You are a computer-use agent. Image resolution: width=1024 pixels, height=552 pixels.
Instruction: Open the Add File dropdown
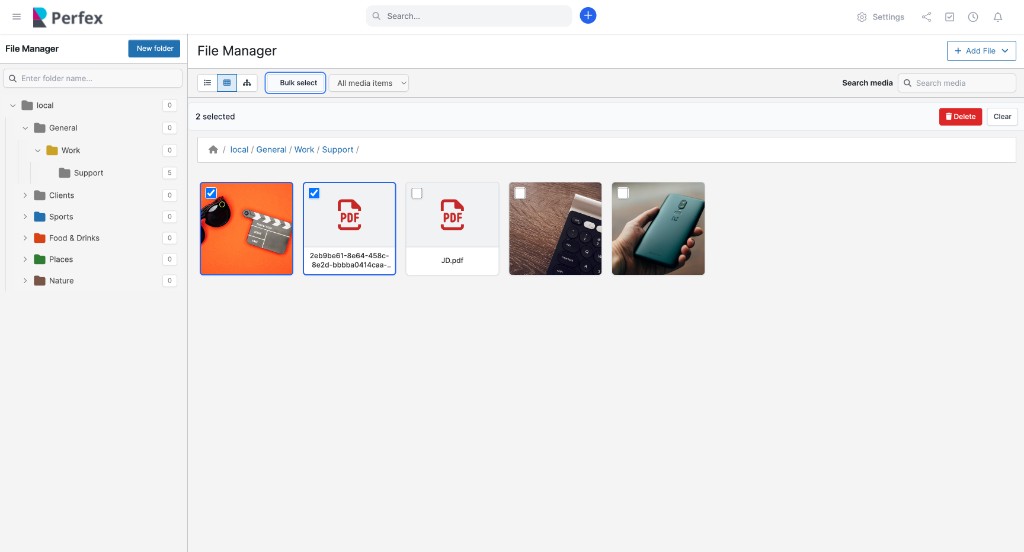[981, 51]
